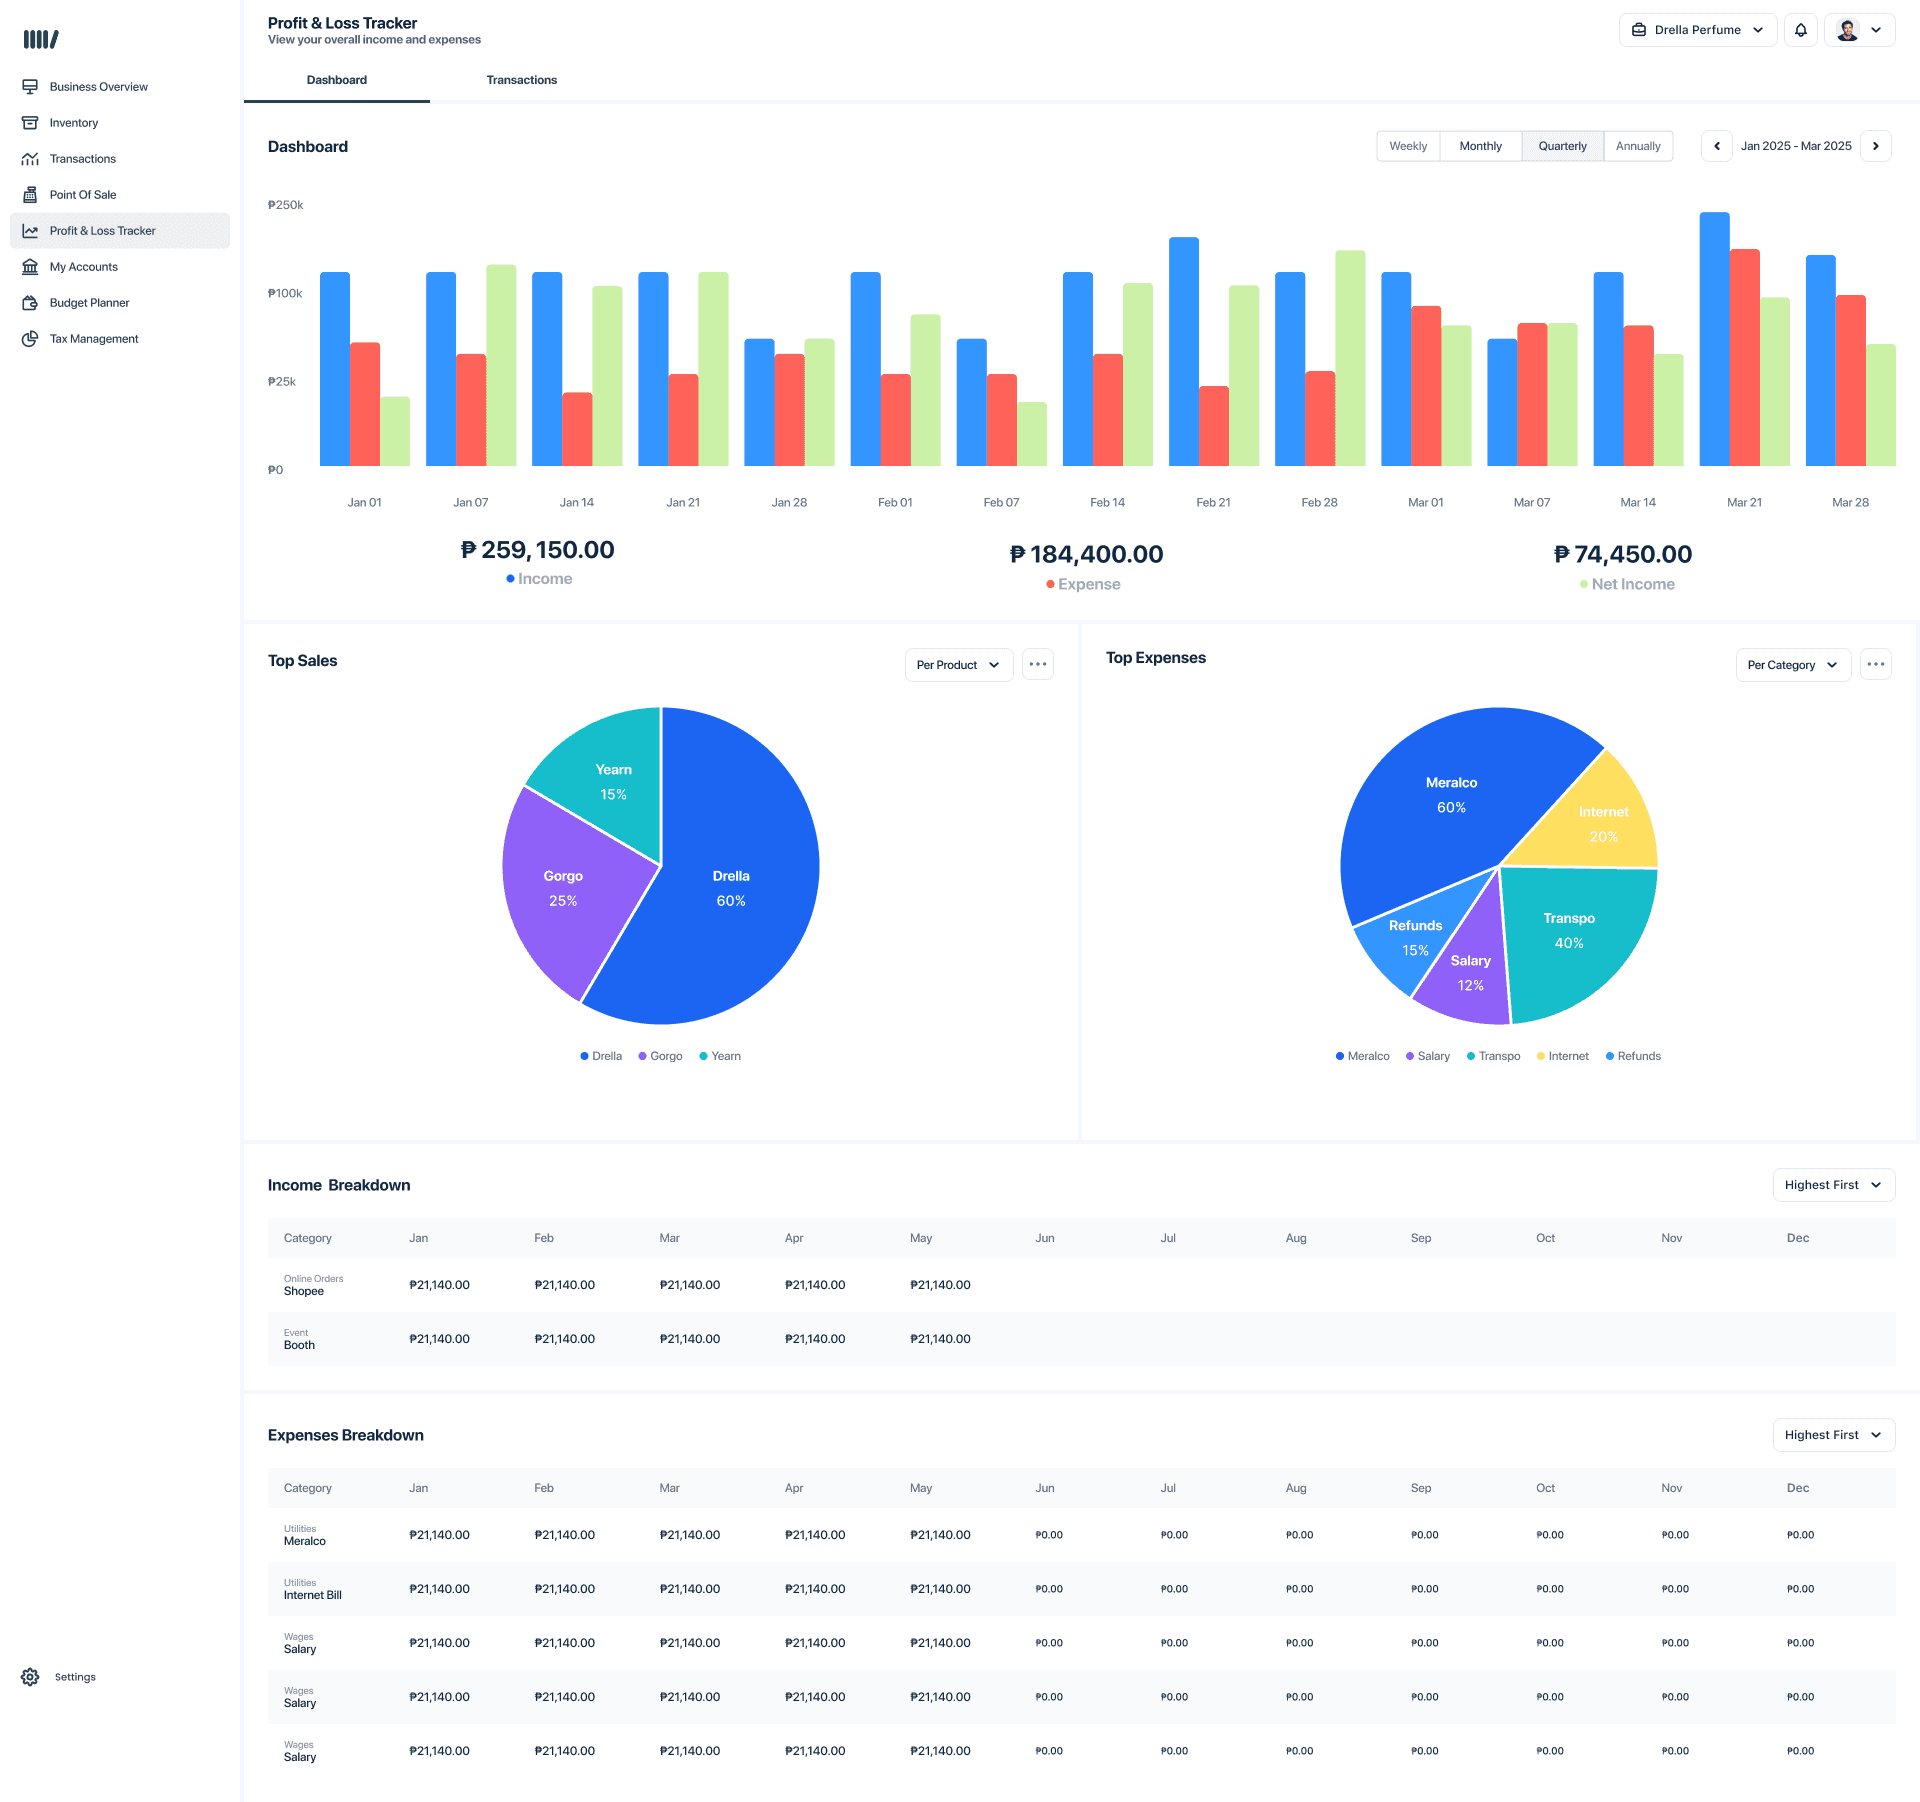
Task: Open Settings gear icon
Action: [30, 1677]
